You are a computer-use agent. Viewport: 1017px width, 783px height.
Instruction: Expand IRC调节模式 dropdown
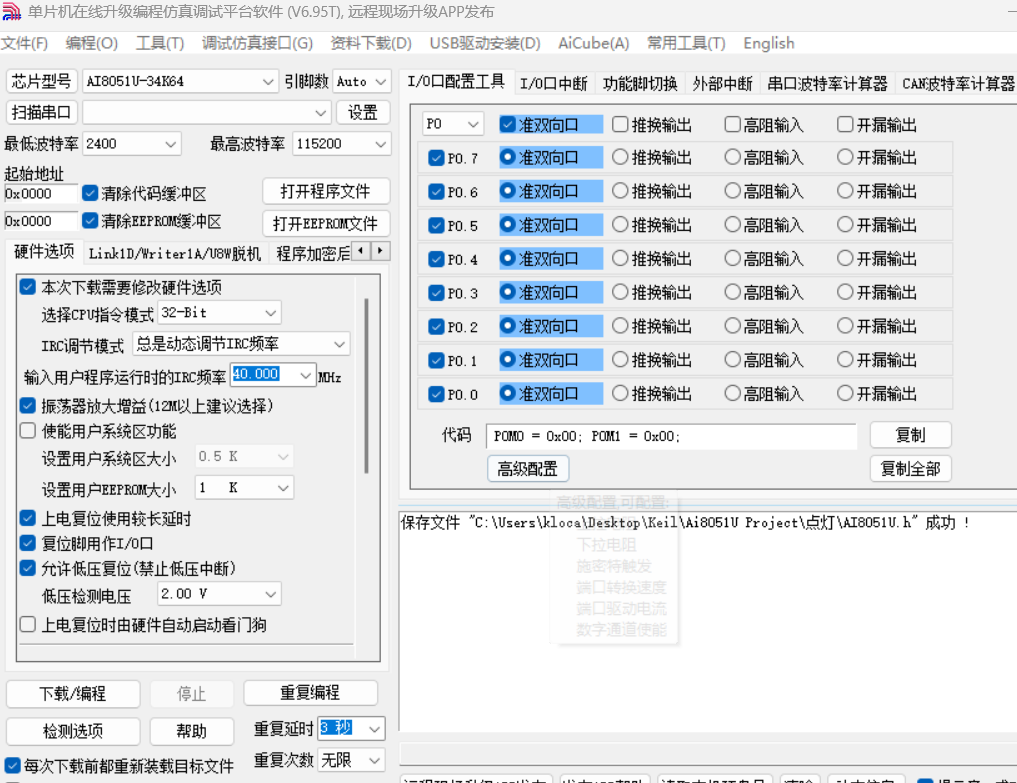tap(340, 344)
